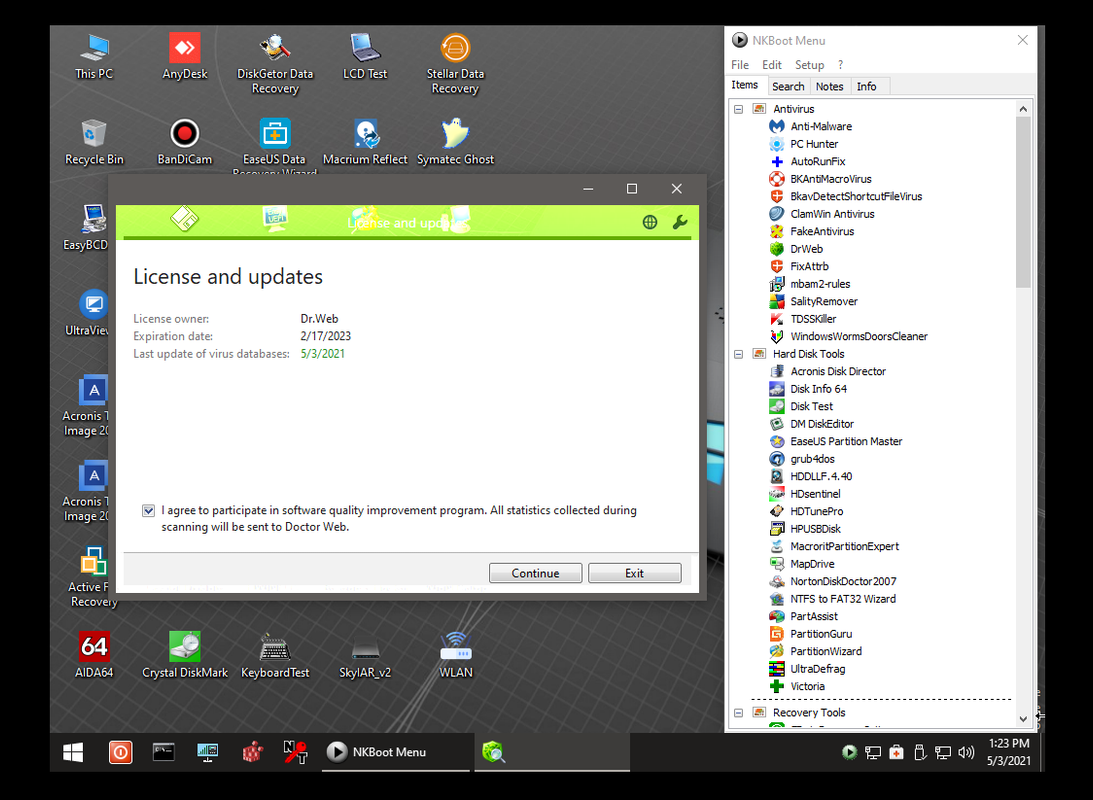The width and height of the screenshot is (1093, 800).
Task: Select MacroritPartitionExpert entry
Action: 834,546
